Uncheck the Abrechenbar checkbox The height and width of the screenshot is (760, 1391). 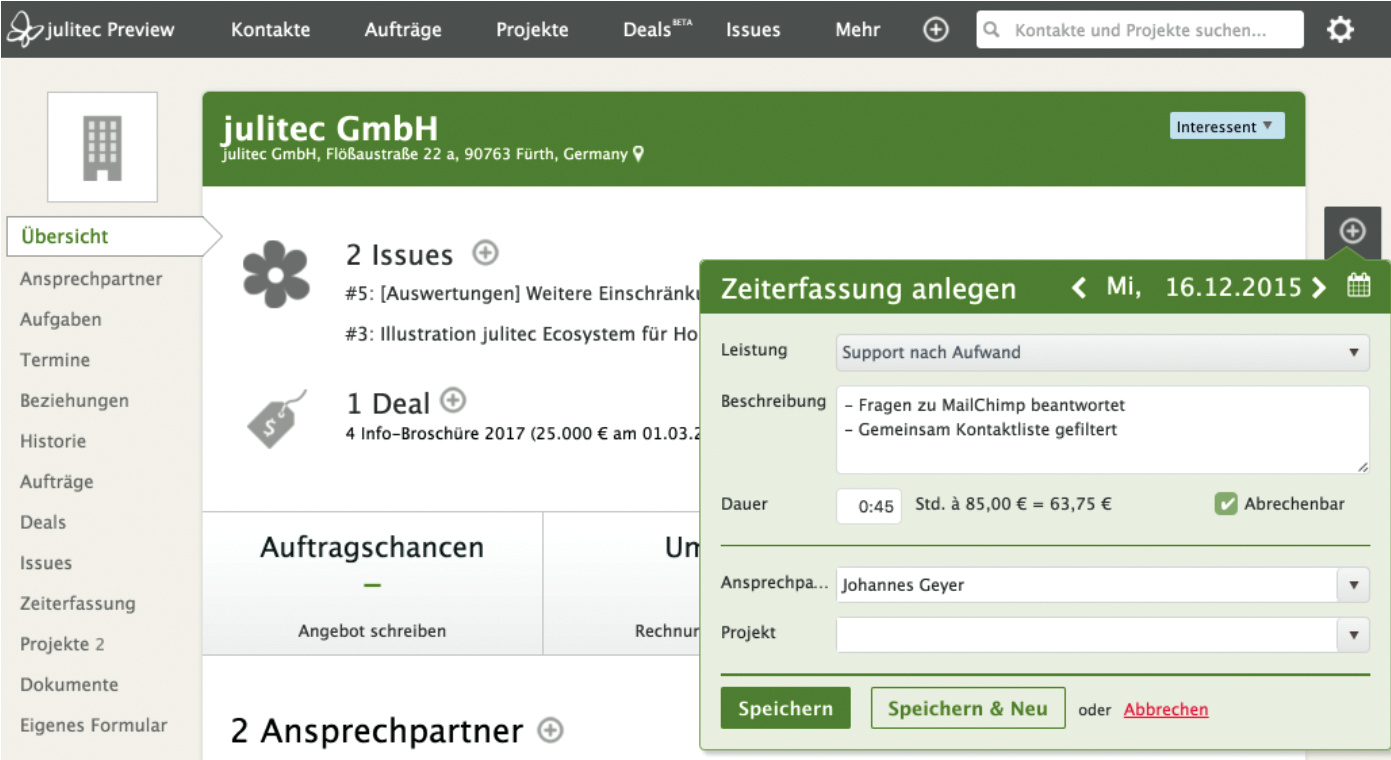[1226, 504]
